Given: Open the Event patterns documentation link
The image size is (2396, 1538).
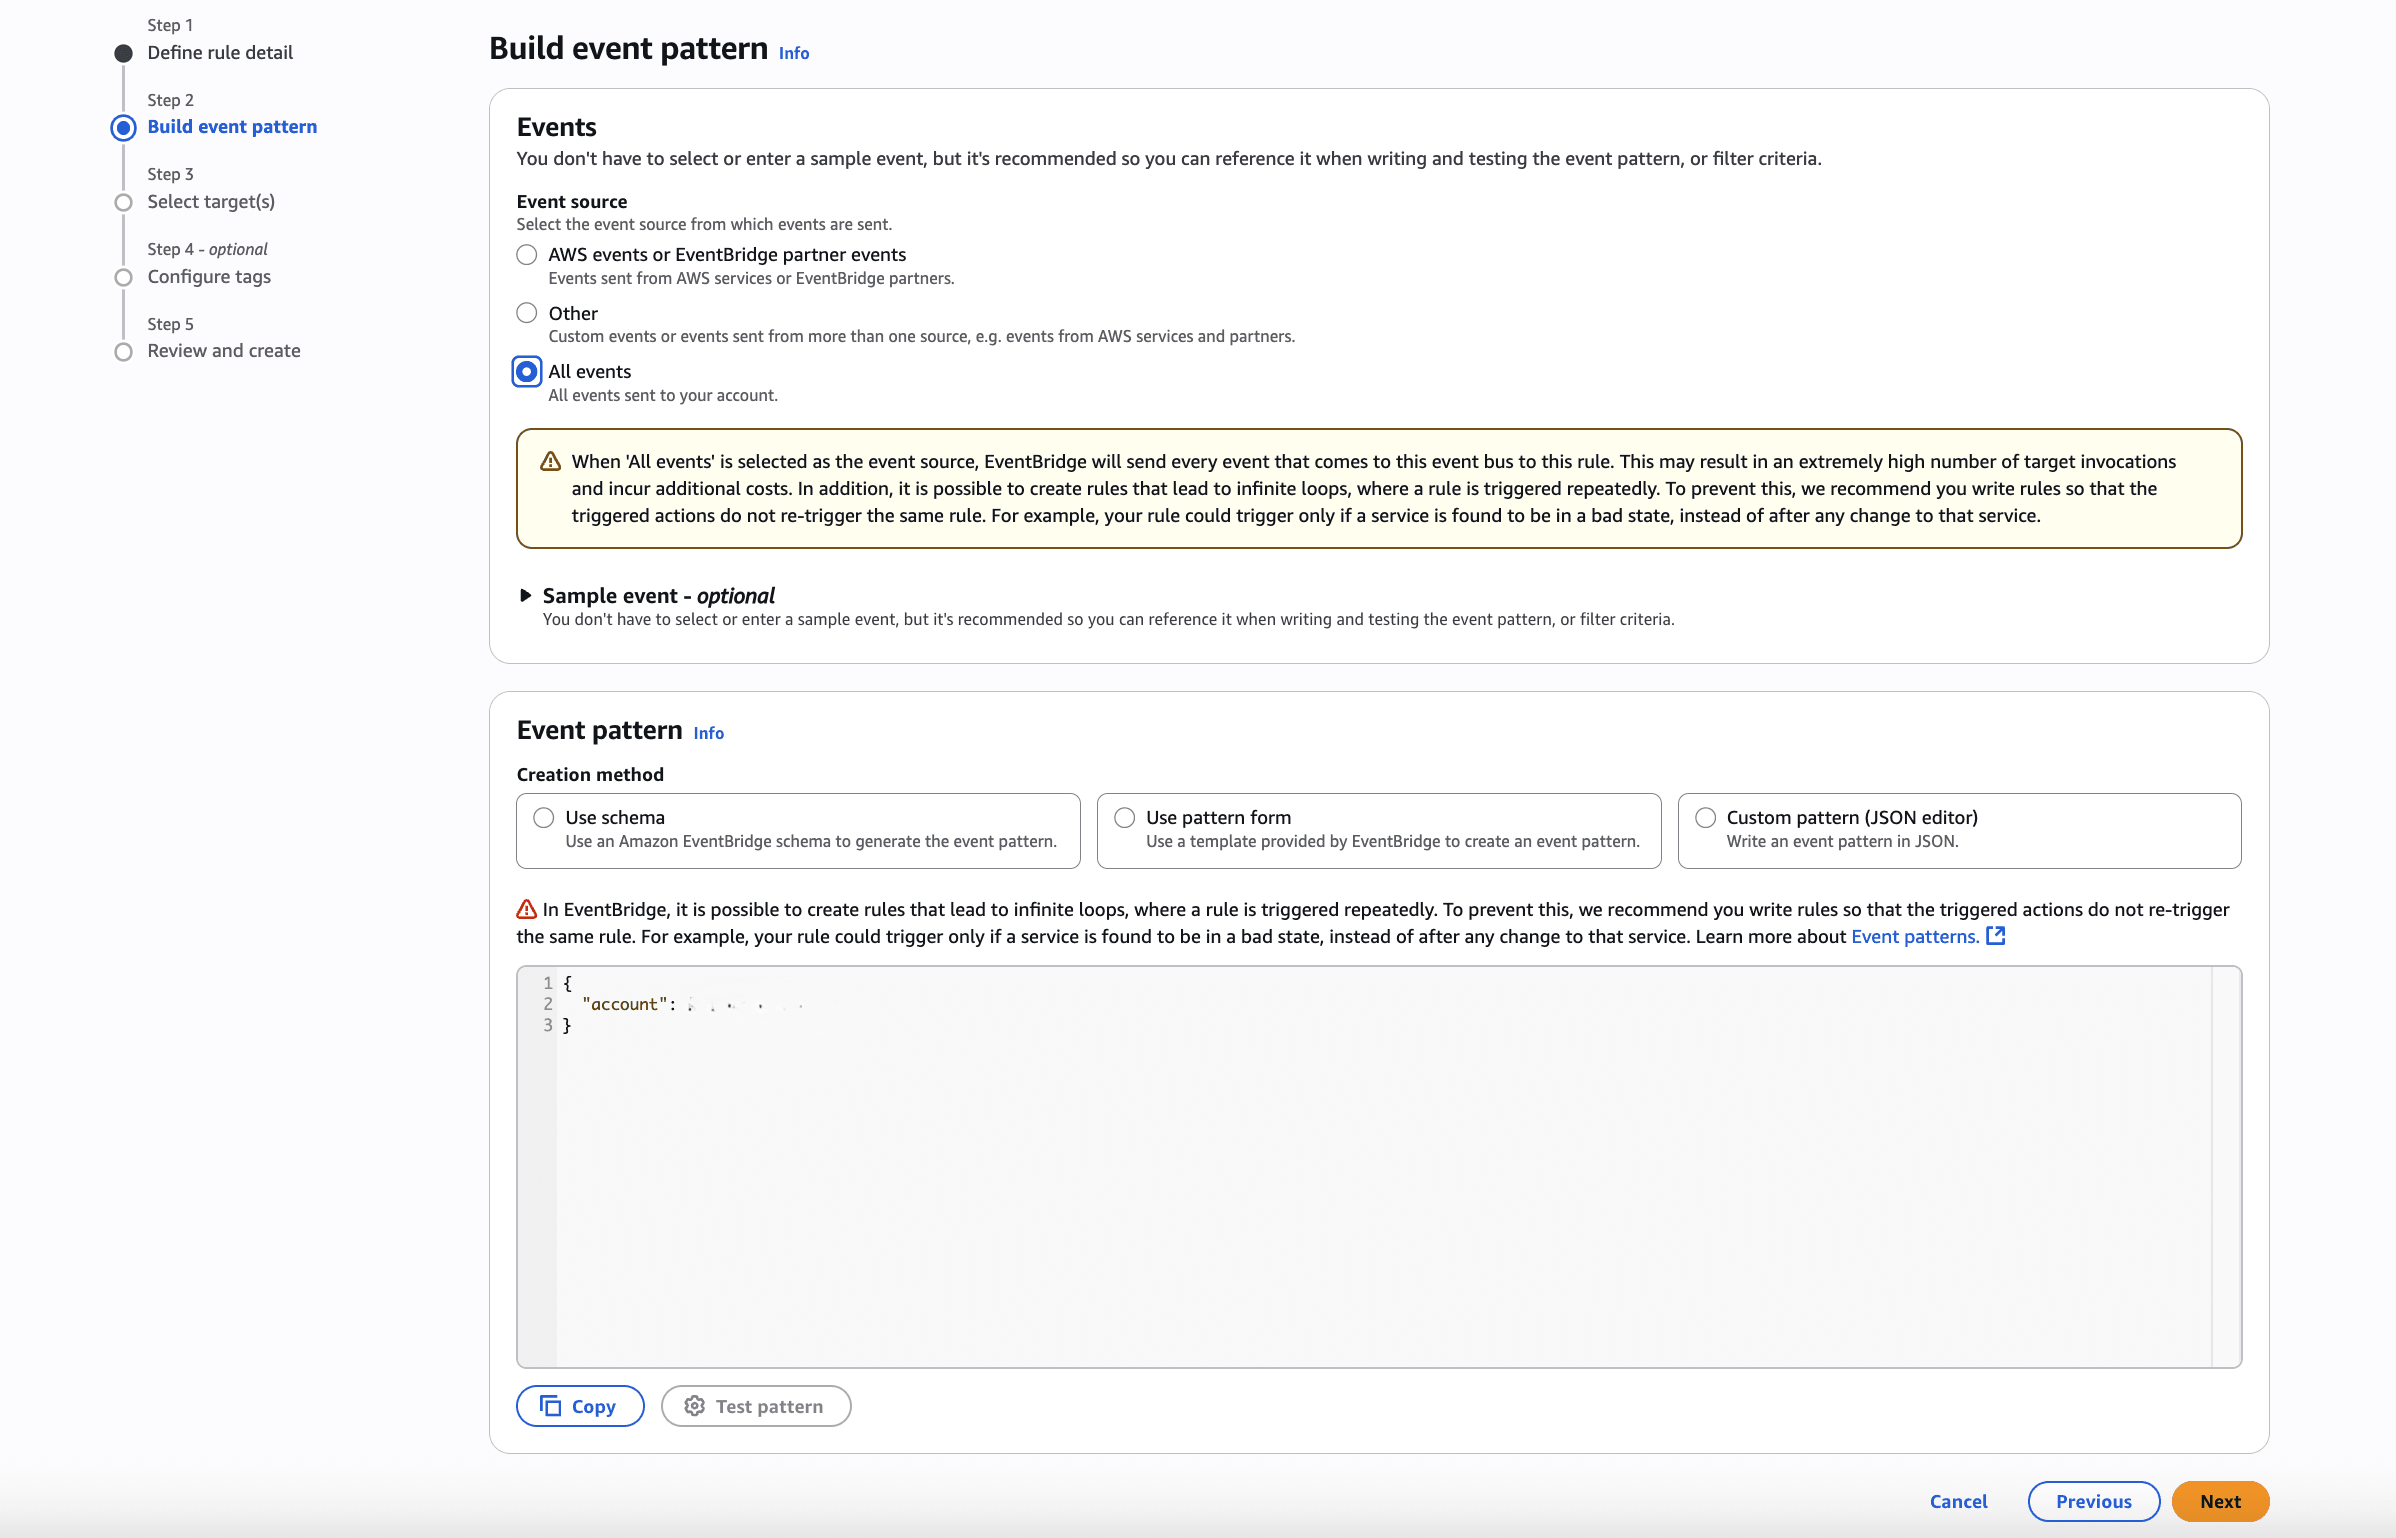Looking at the screenshot, I should [1913, 936].
